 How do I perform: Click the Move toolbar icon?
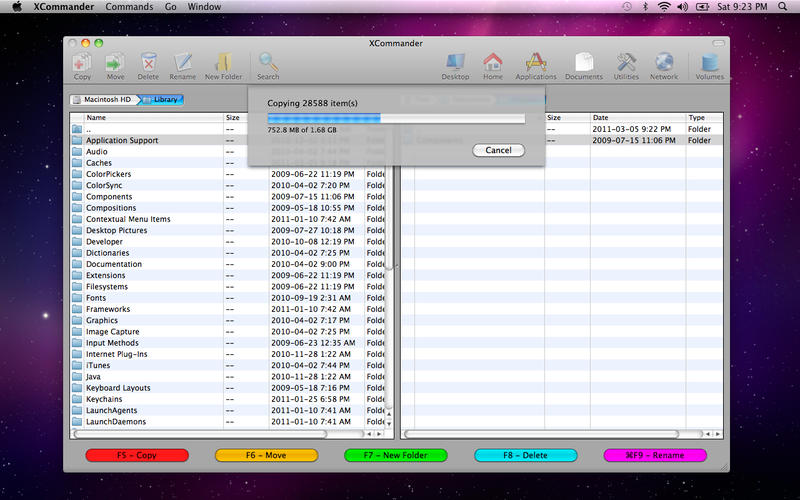coord(115,66)
